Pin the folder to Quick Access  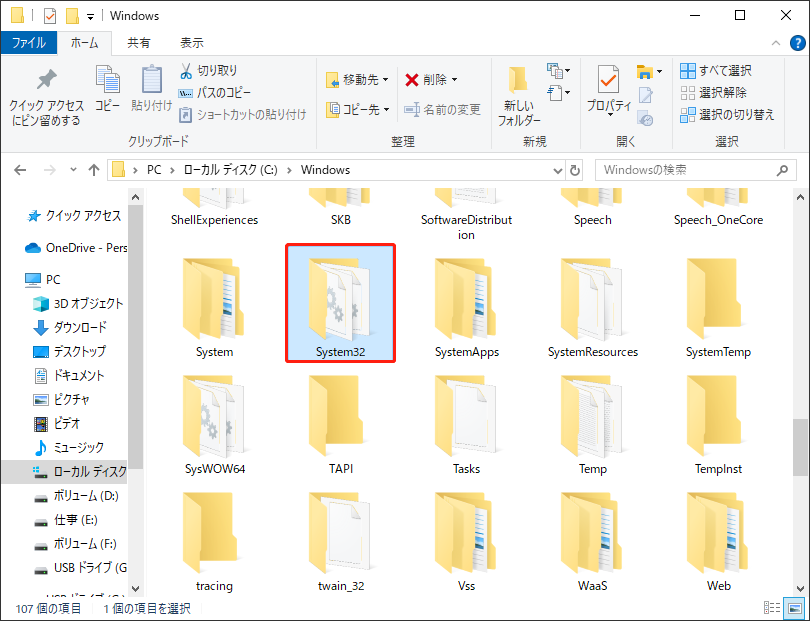[x=46, y=97]
